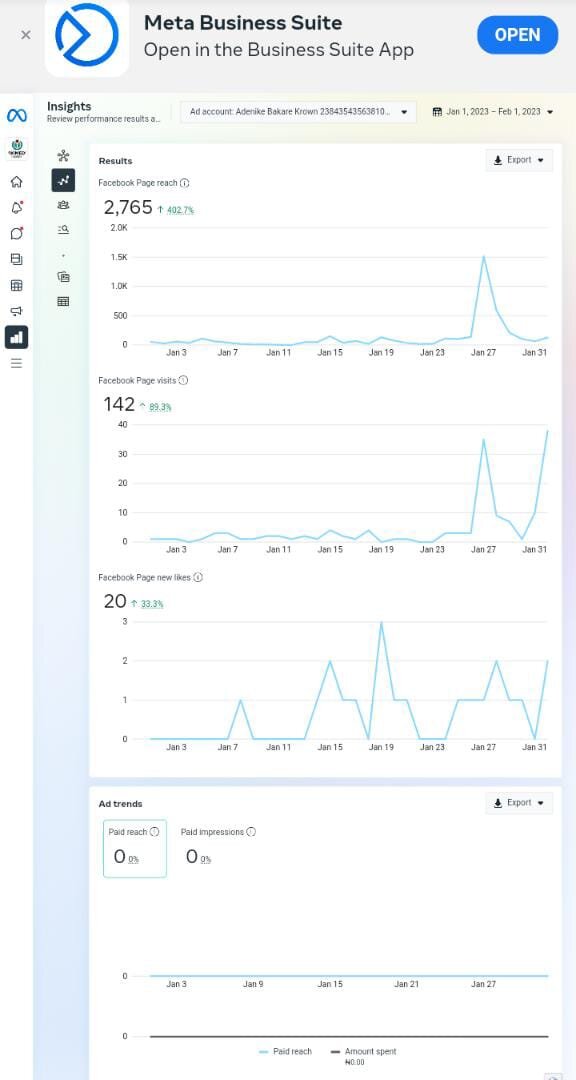
Task: Expand the Export dropdown in Ad trends
Action: pyautogui.click(x=519, y=802)
